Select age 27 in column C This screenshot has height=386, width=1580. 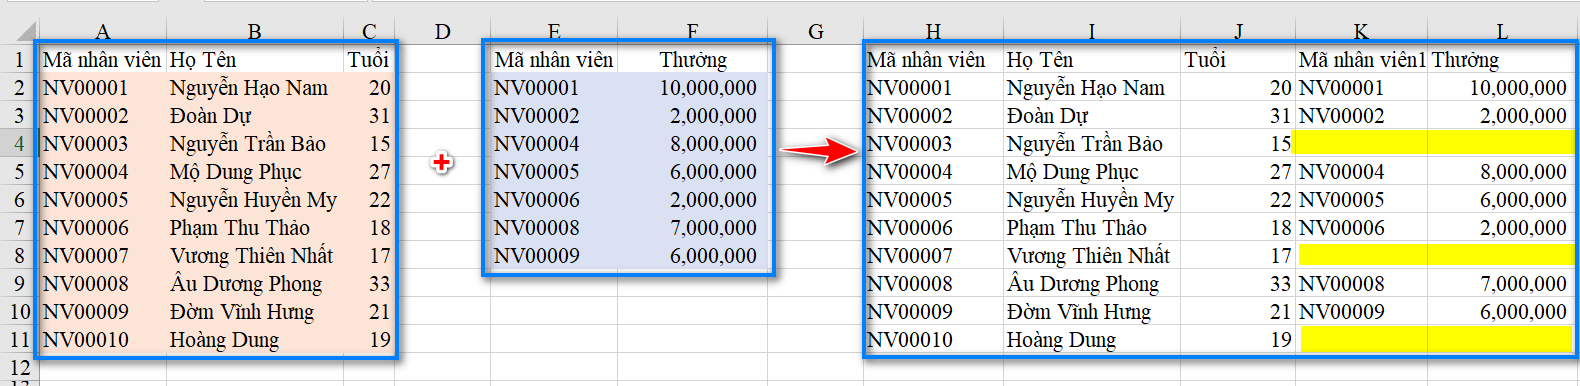point(379,172)
